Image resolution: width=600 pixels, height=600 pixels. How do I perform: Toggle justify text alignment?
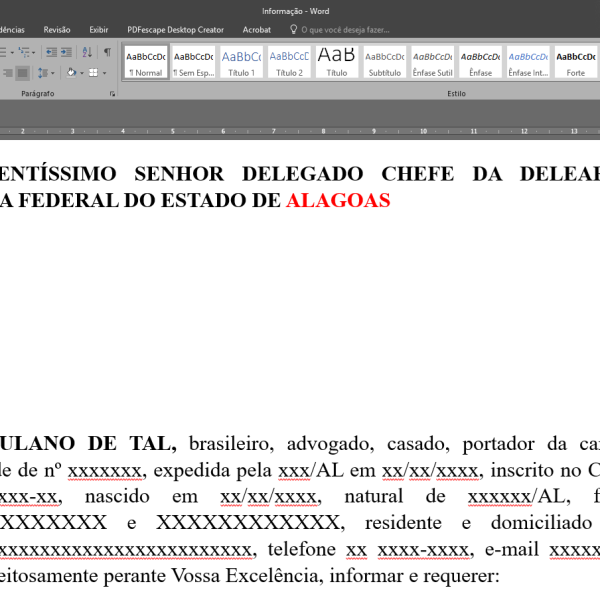pyautogui.click(x=23, y=73)
